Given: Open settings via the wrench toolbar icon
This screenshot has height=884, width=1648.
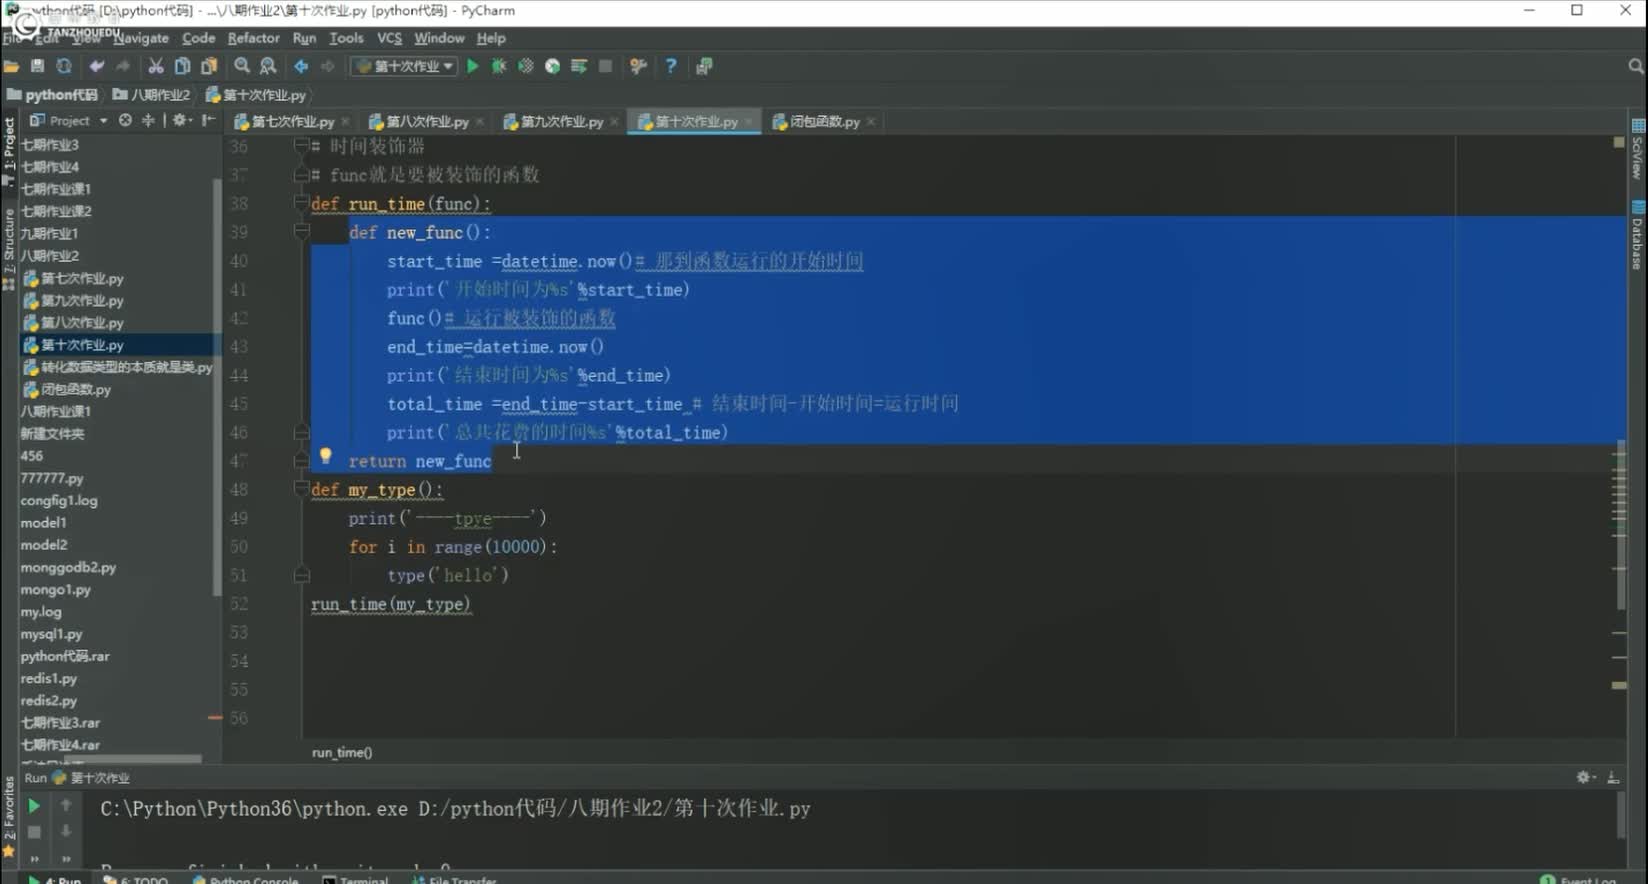Looking at the screenshot, I should tap(638, 66).
